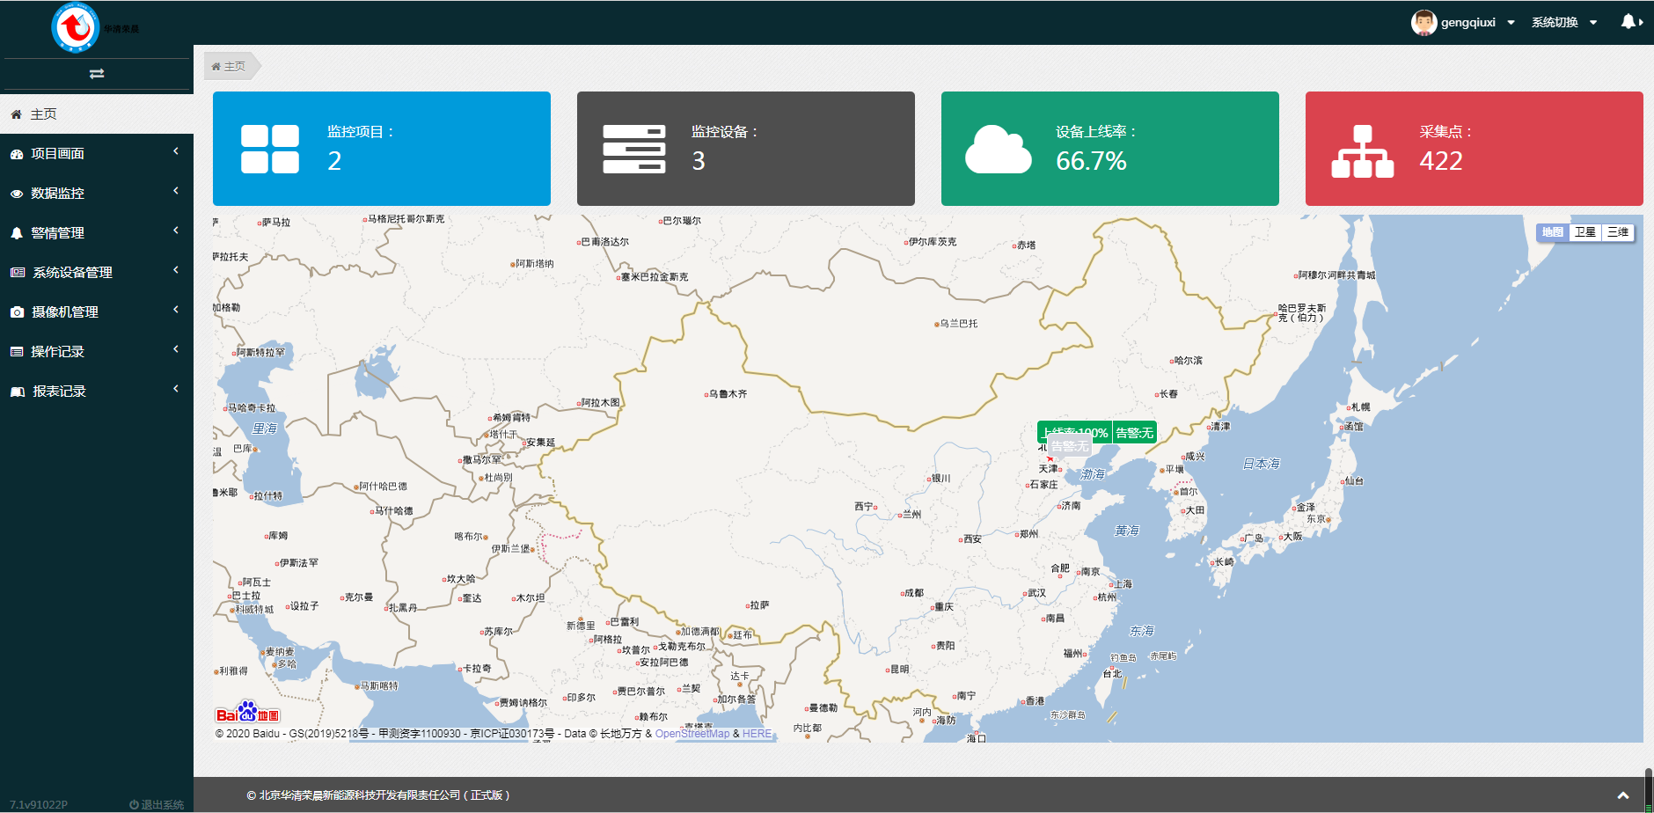Expand the 摄像机管理 menu chevron
Viewport: 1654px width, 813px height.
coord(176,310)
